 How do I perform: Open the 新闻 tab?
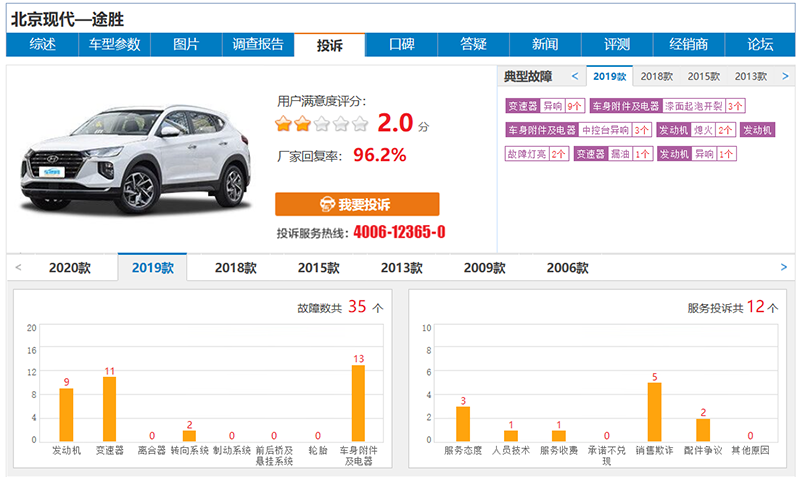click(545, 45)
